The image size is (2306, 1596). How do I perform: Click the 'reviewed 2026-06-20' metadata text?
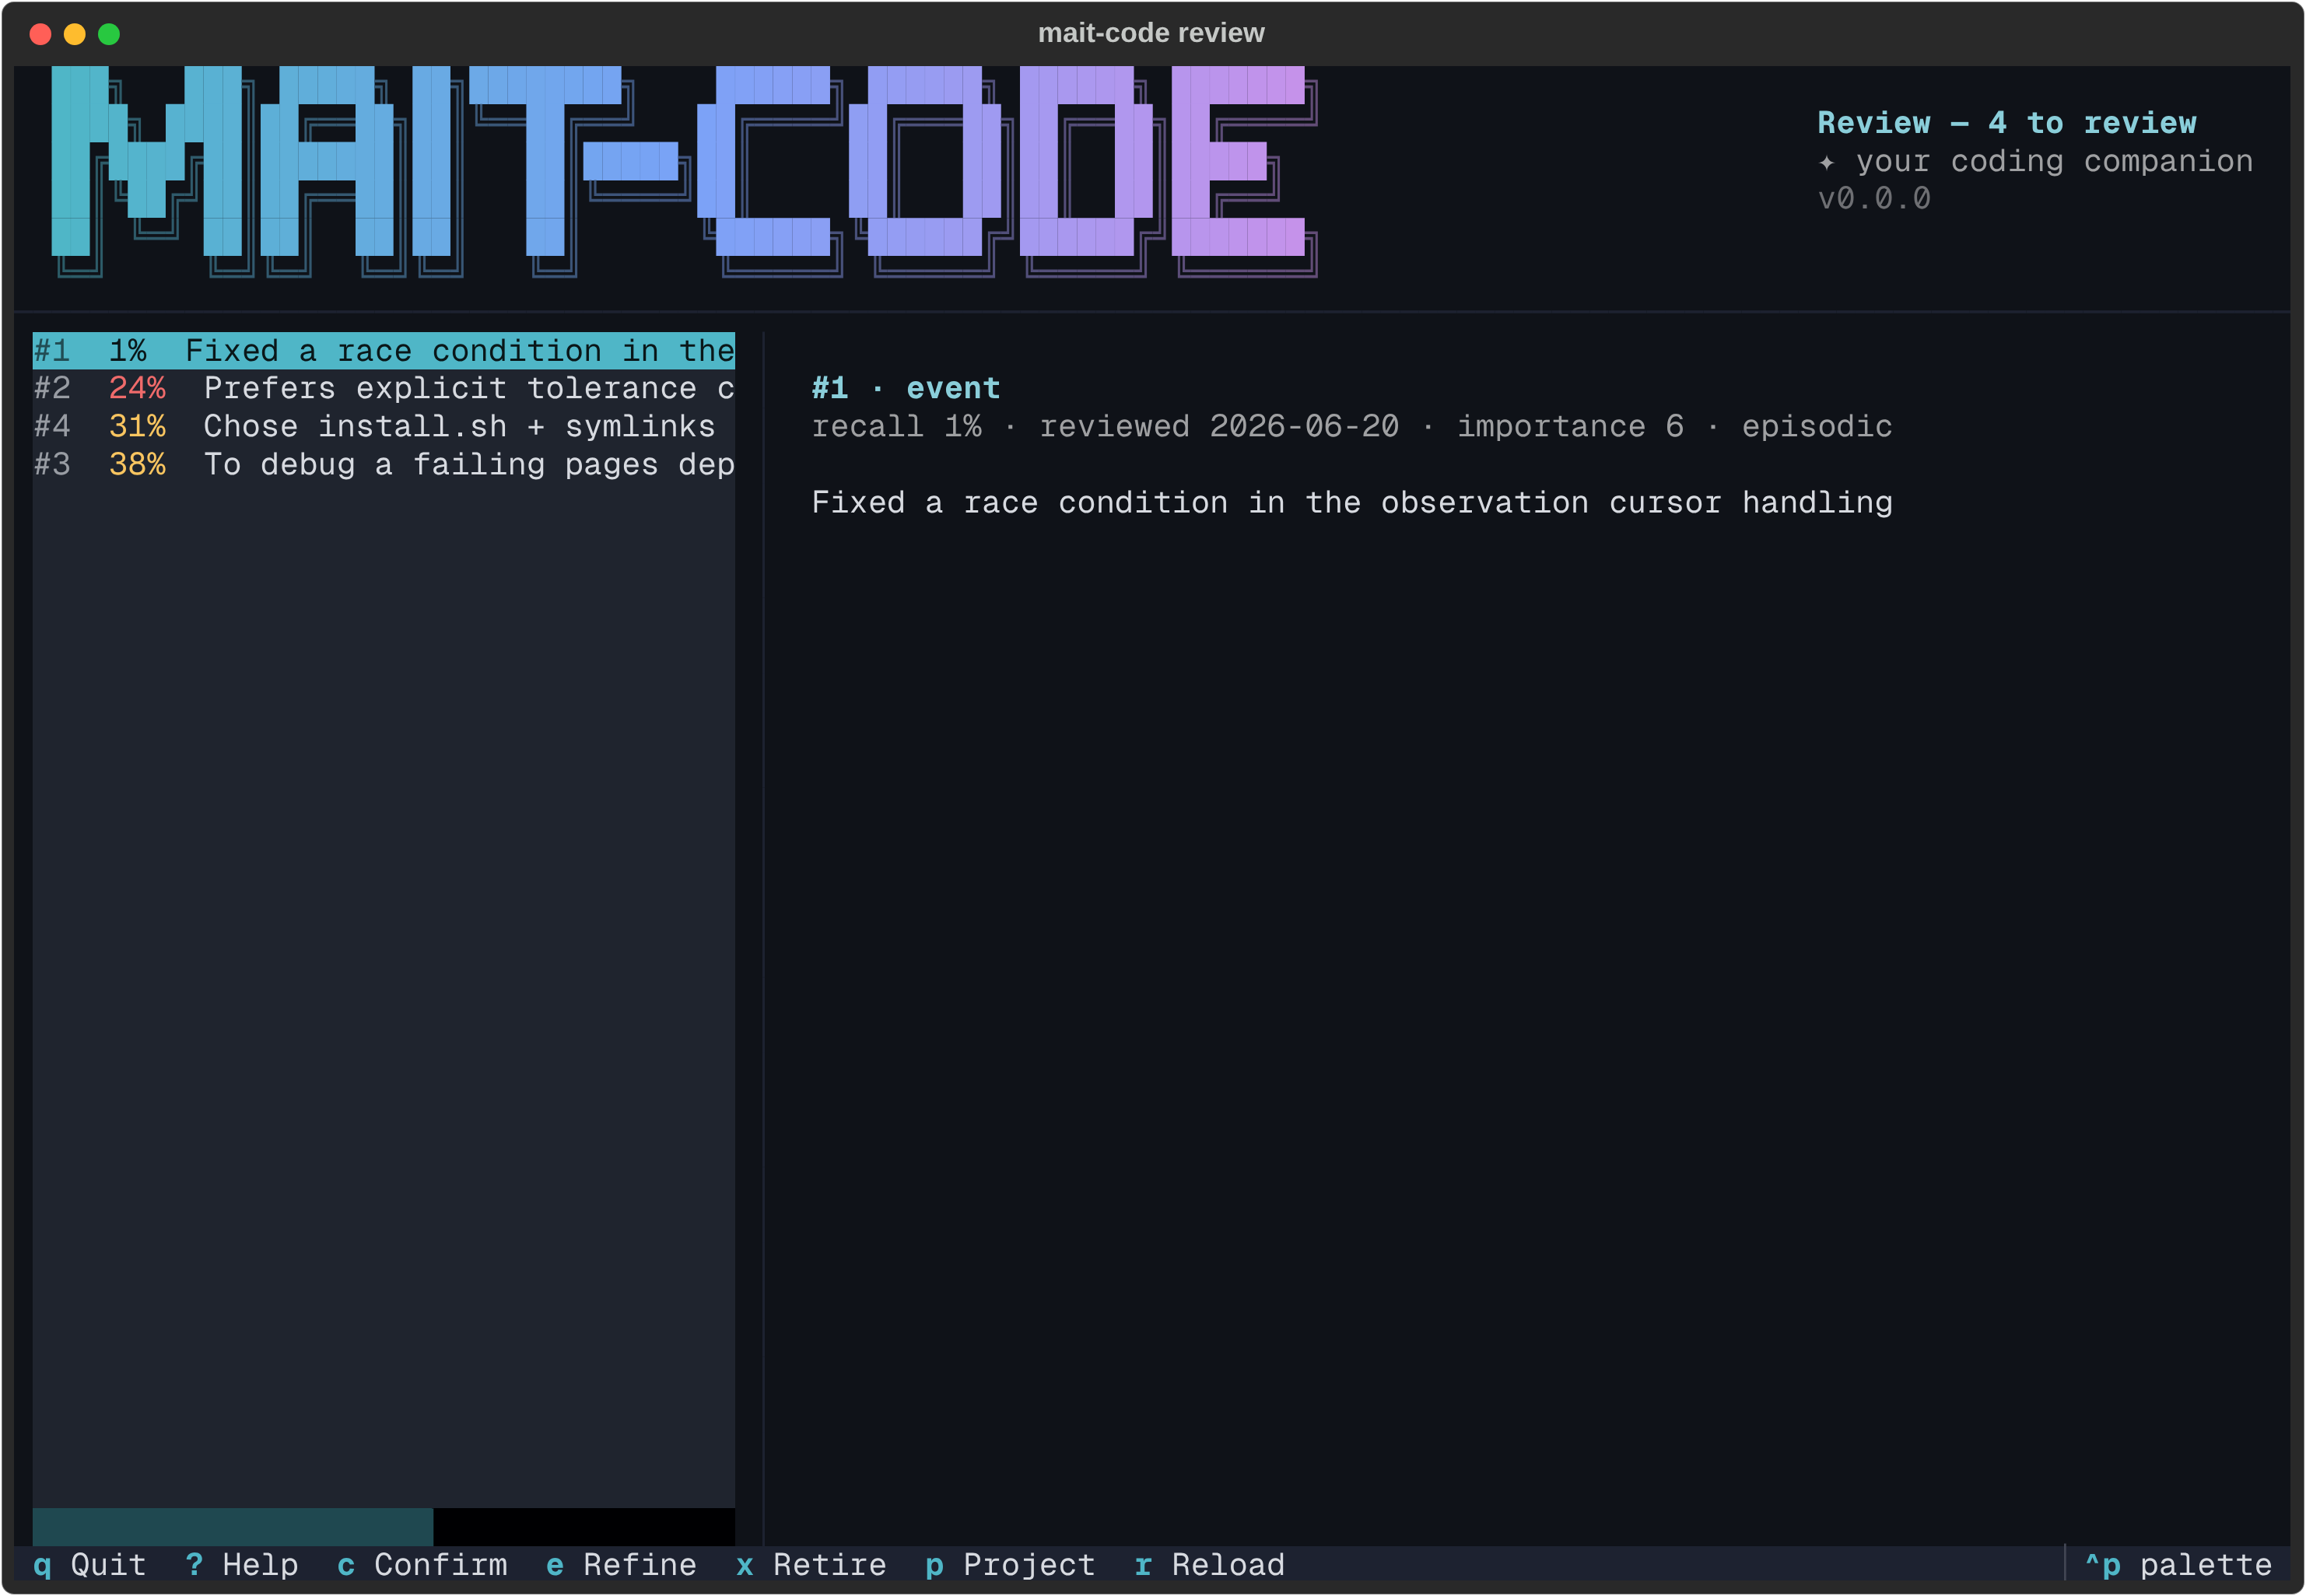(x=1219, y=426)
